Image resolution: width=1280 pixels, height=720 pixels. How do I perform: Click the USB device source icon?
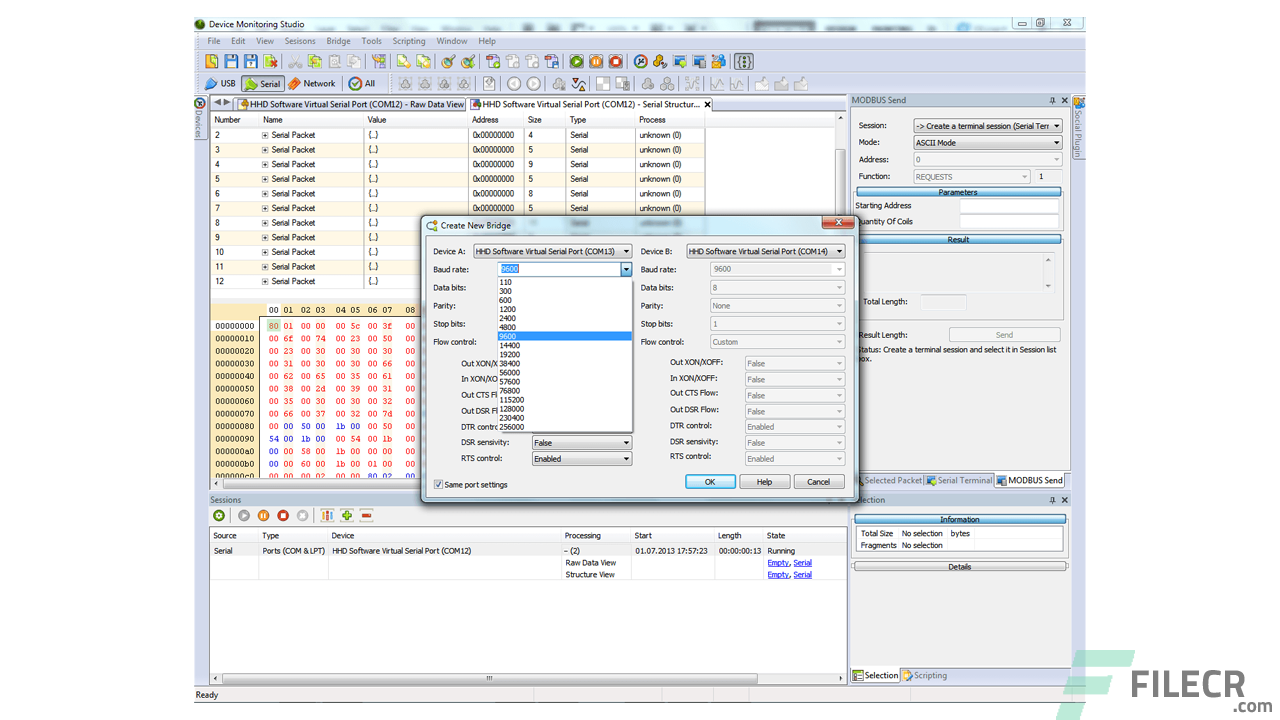(219, 83)
